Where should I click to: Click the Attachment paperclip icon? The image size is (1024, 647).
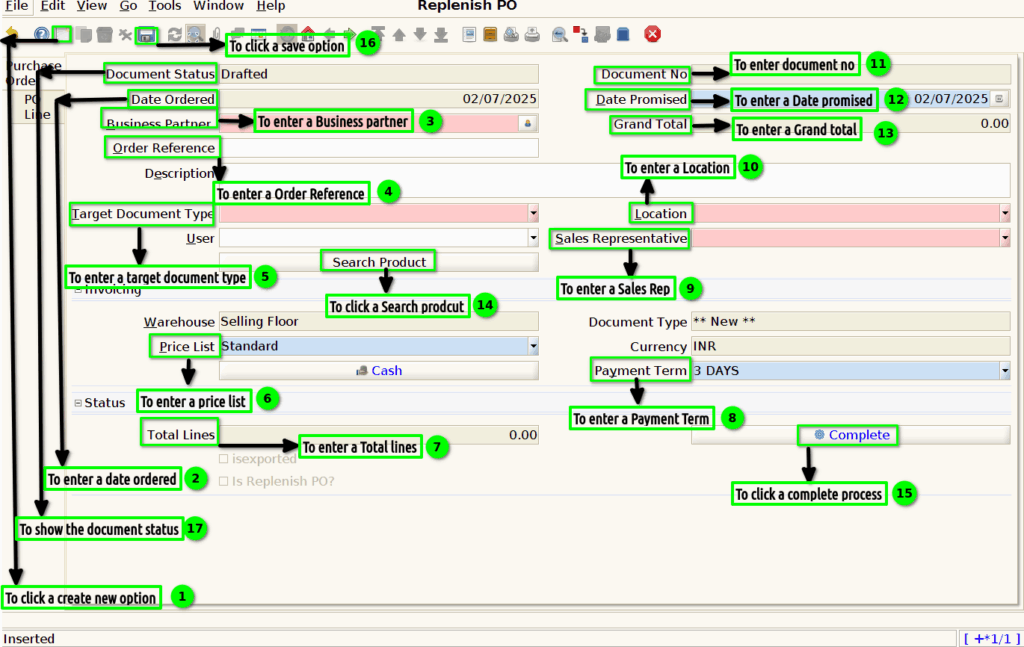217,34
